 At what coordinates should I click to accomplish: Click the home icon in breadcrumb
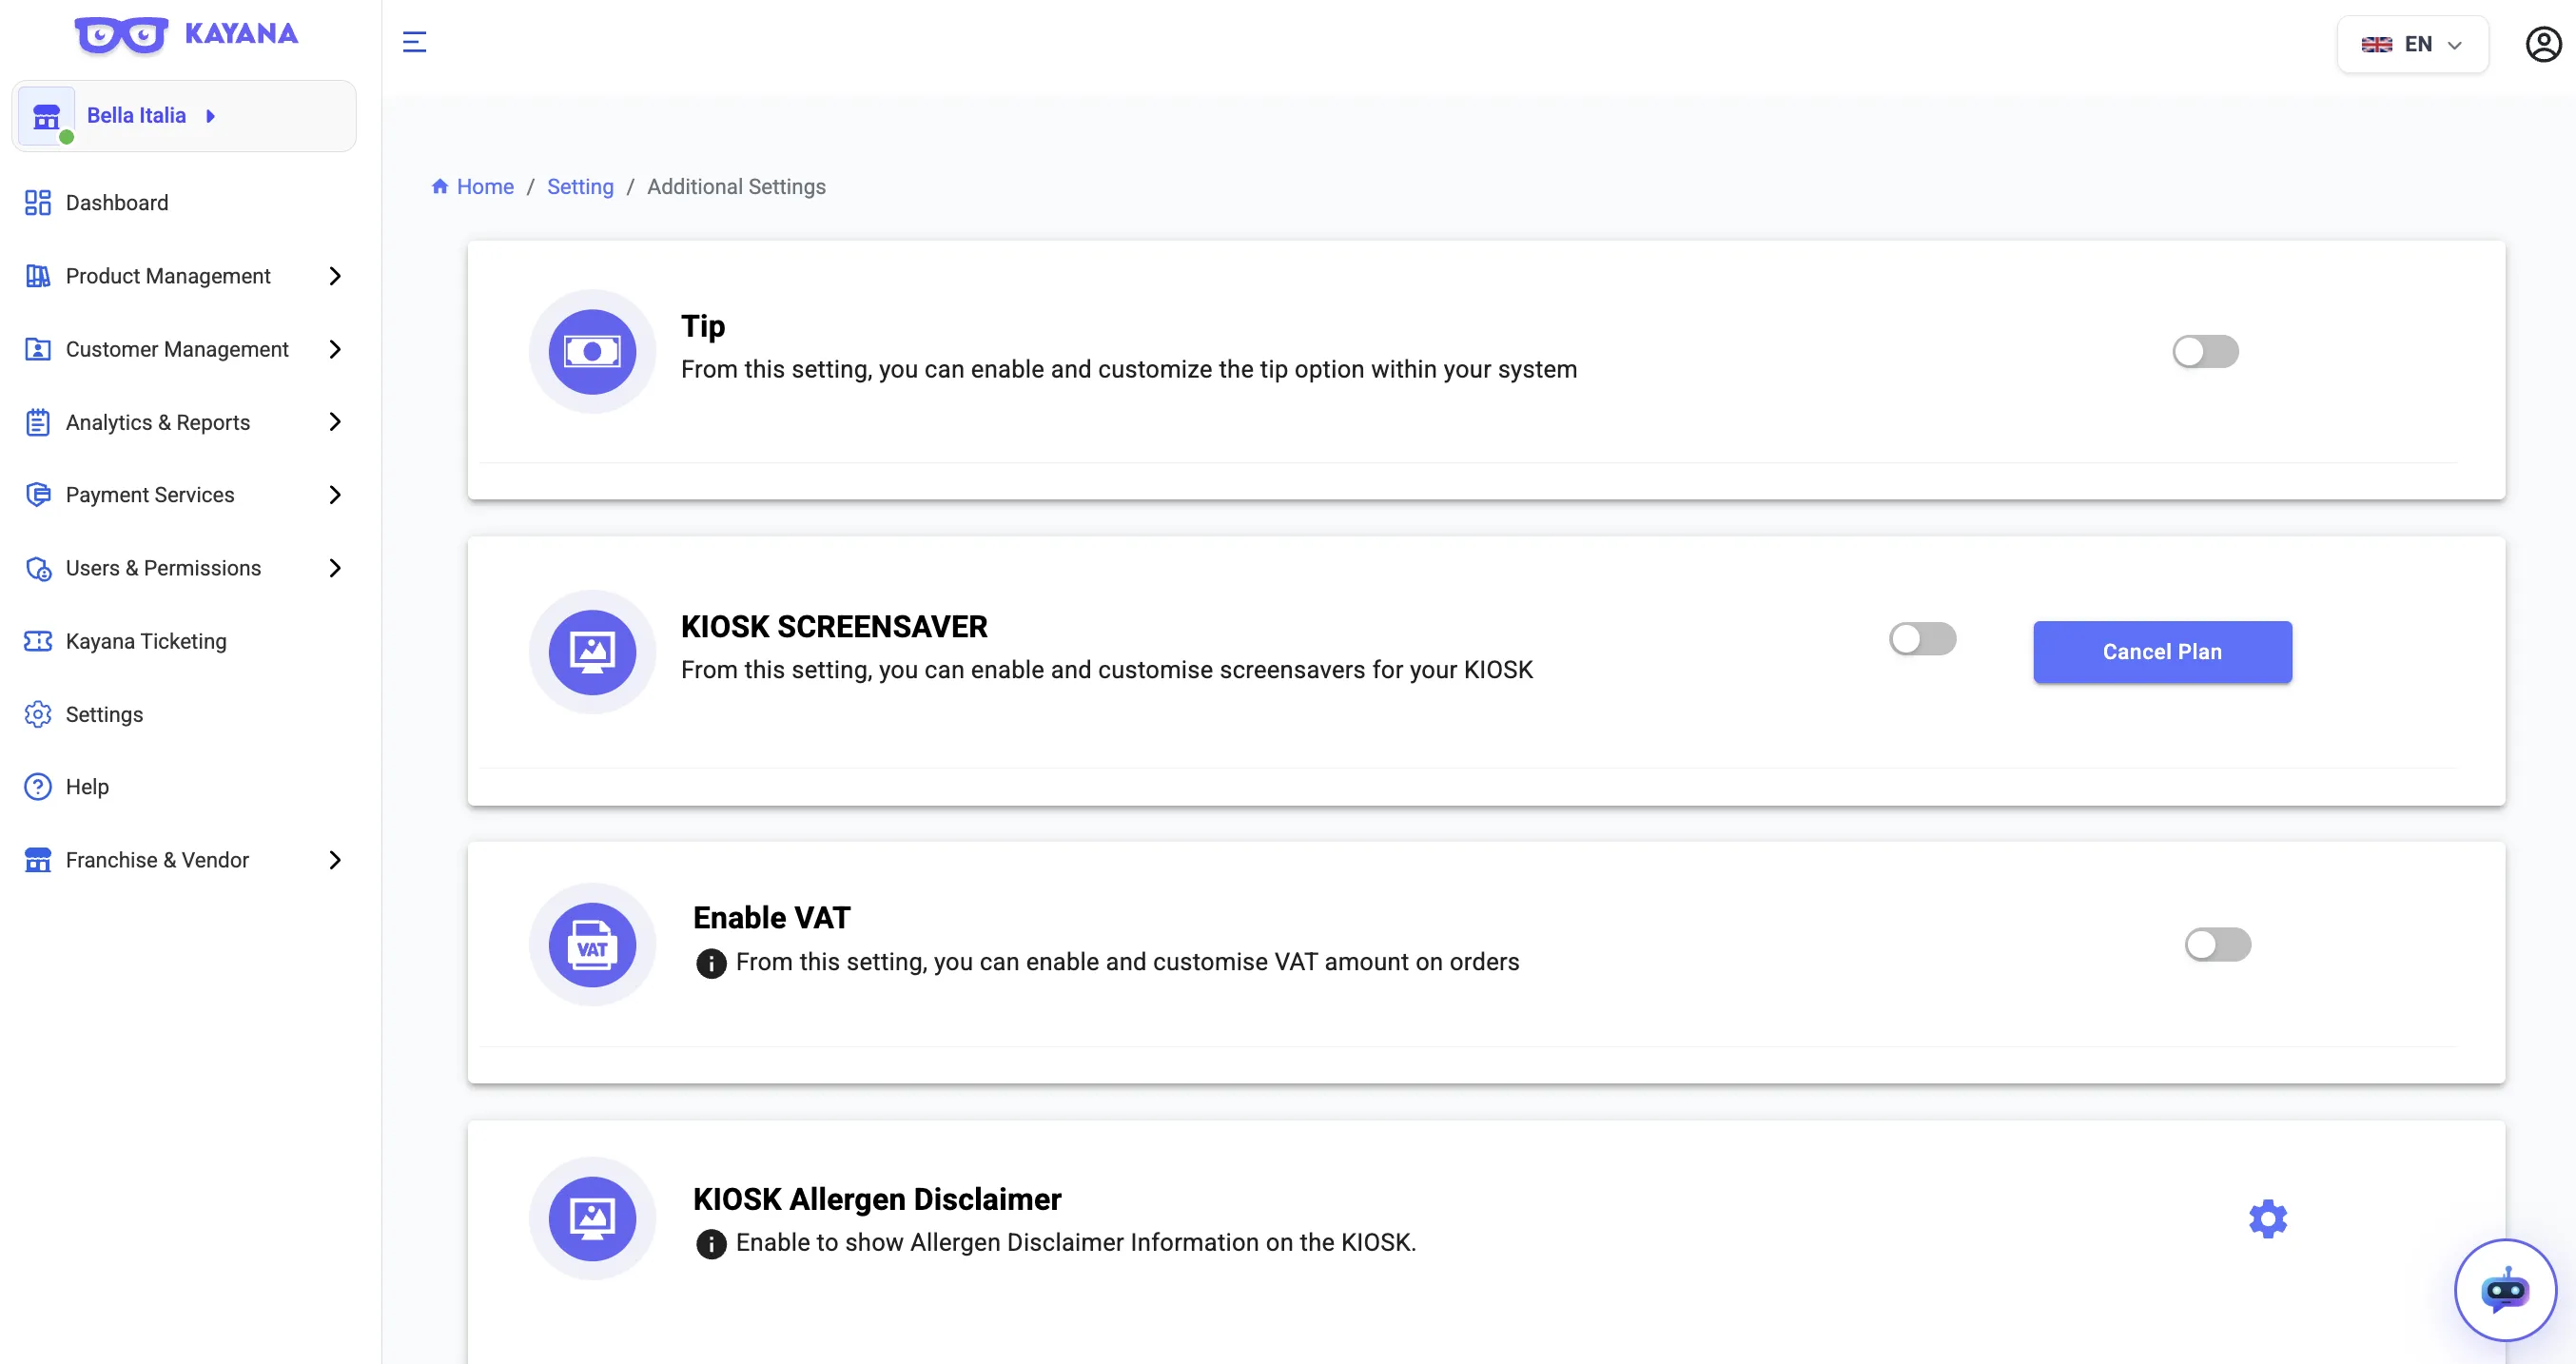tap(440, 186)
